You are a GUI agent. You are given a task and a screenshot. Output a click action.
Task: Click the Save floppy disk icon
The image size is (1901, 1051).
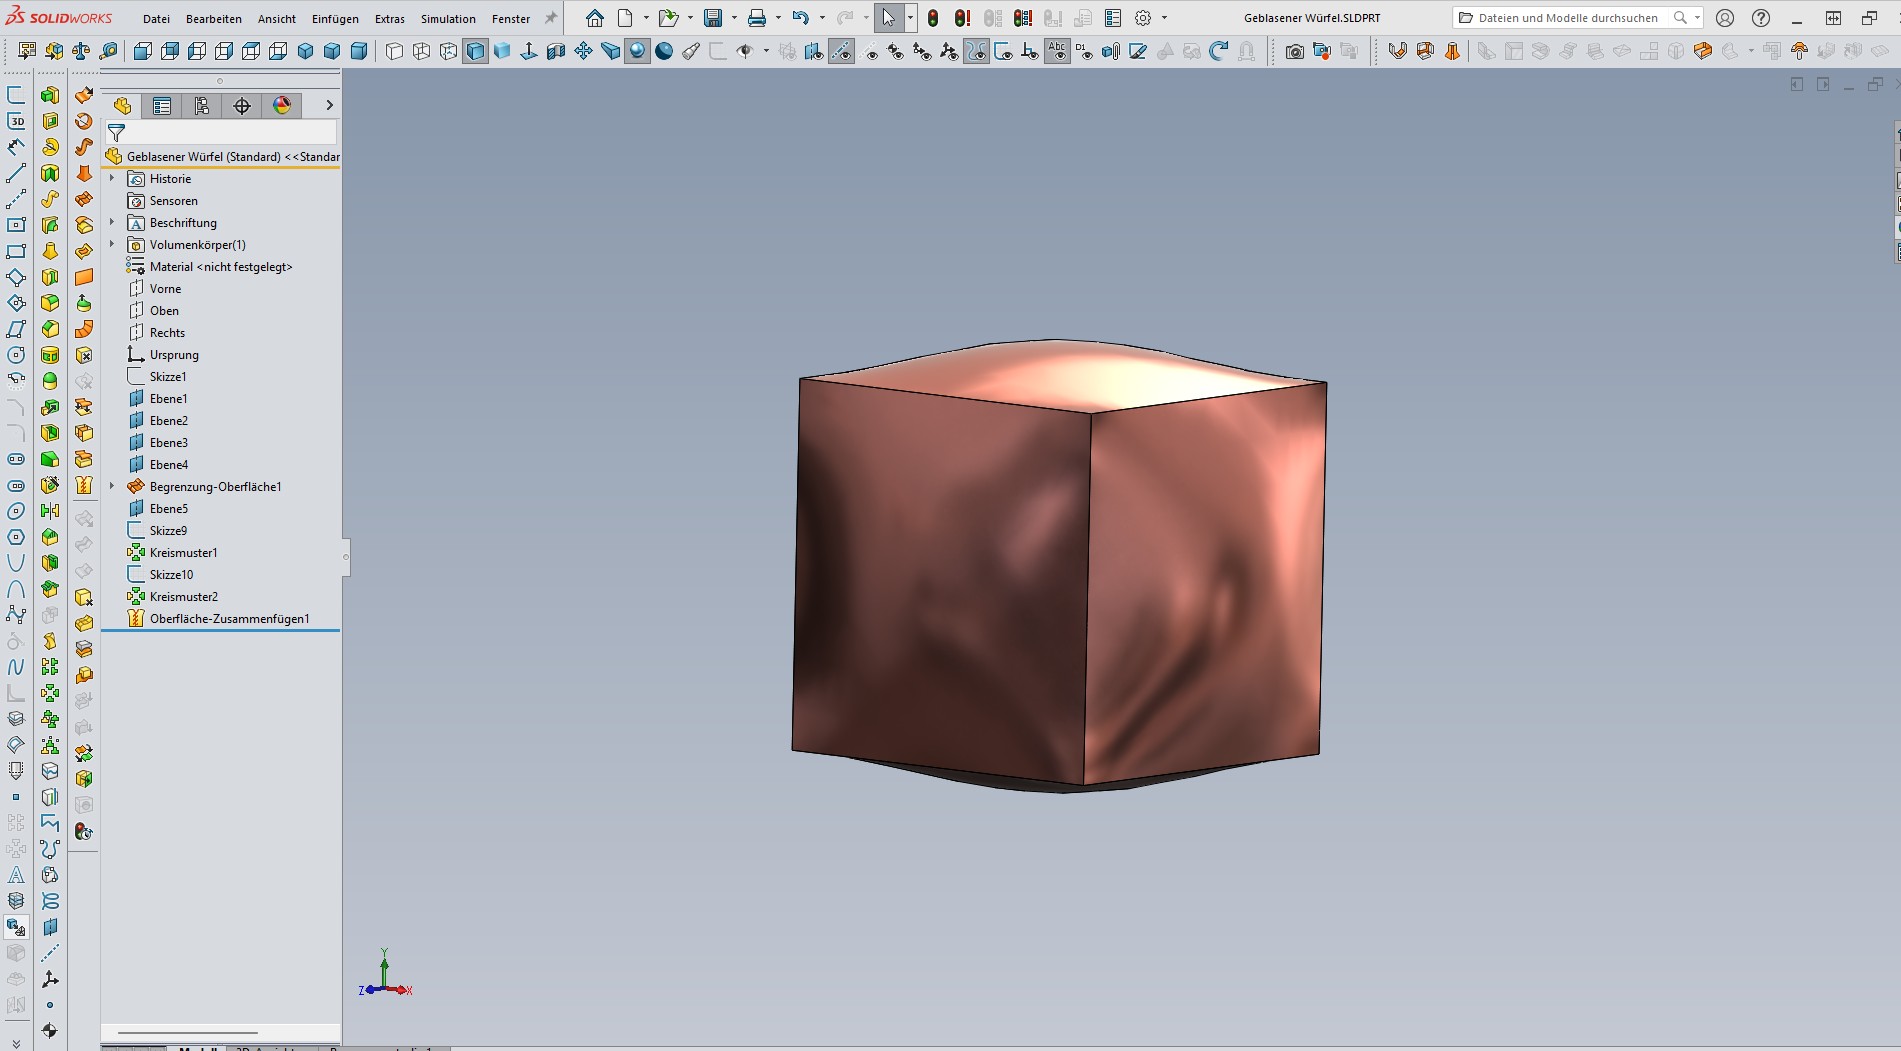point(713,18)
